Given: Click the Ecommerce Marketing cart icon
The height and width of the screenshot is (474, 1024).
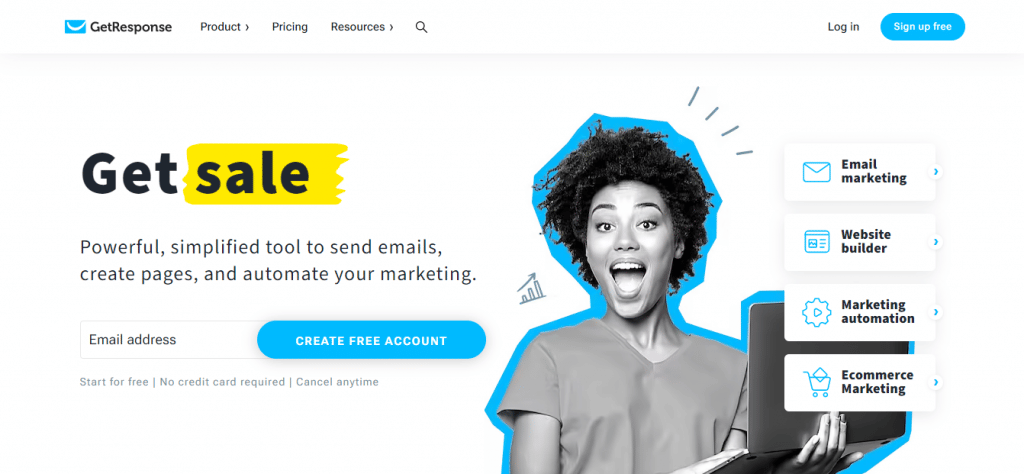Looking at the screenshot, I should [816, 383].
